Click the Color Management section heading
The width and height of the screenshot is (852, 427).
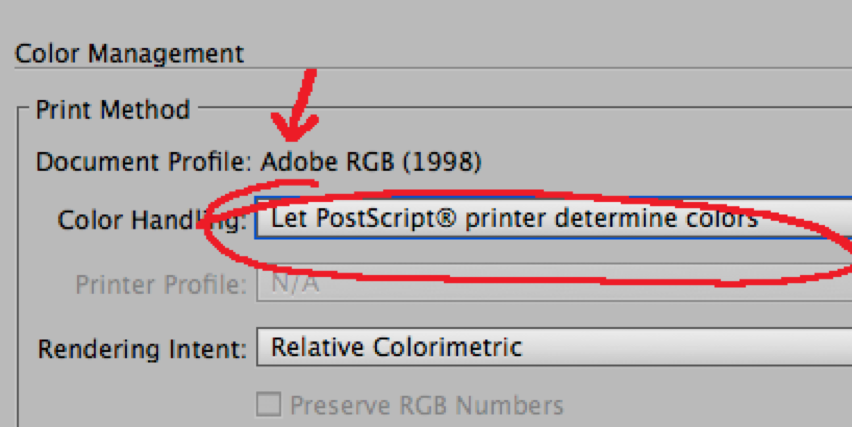tap(129, 54)
